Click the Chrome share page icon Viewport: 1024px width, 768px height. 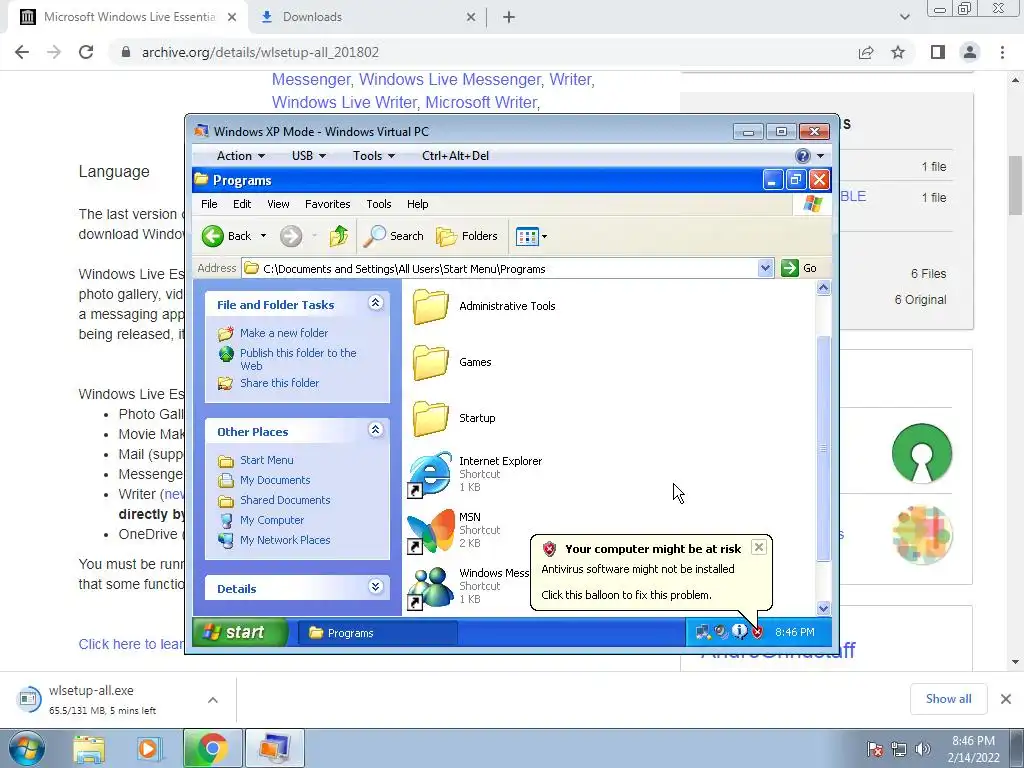pos(866,52)
